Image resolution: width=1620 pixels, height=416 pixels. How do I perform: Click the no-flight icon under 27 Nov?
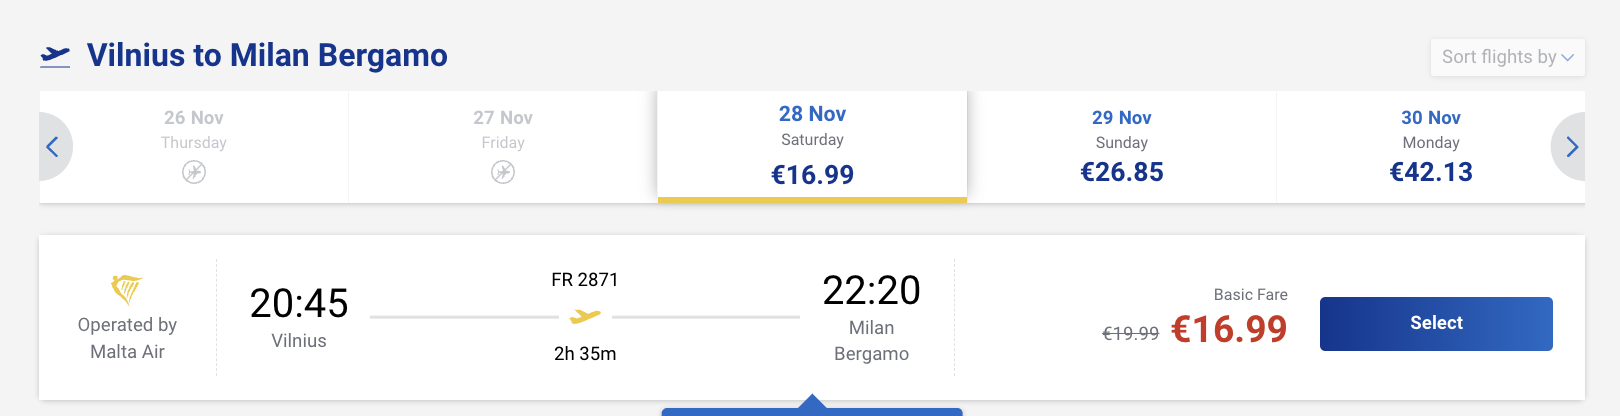pos(503,173)
